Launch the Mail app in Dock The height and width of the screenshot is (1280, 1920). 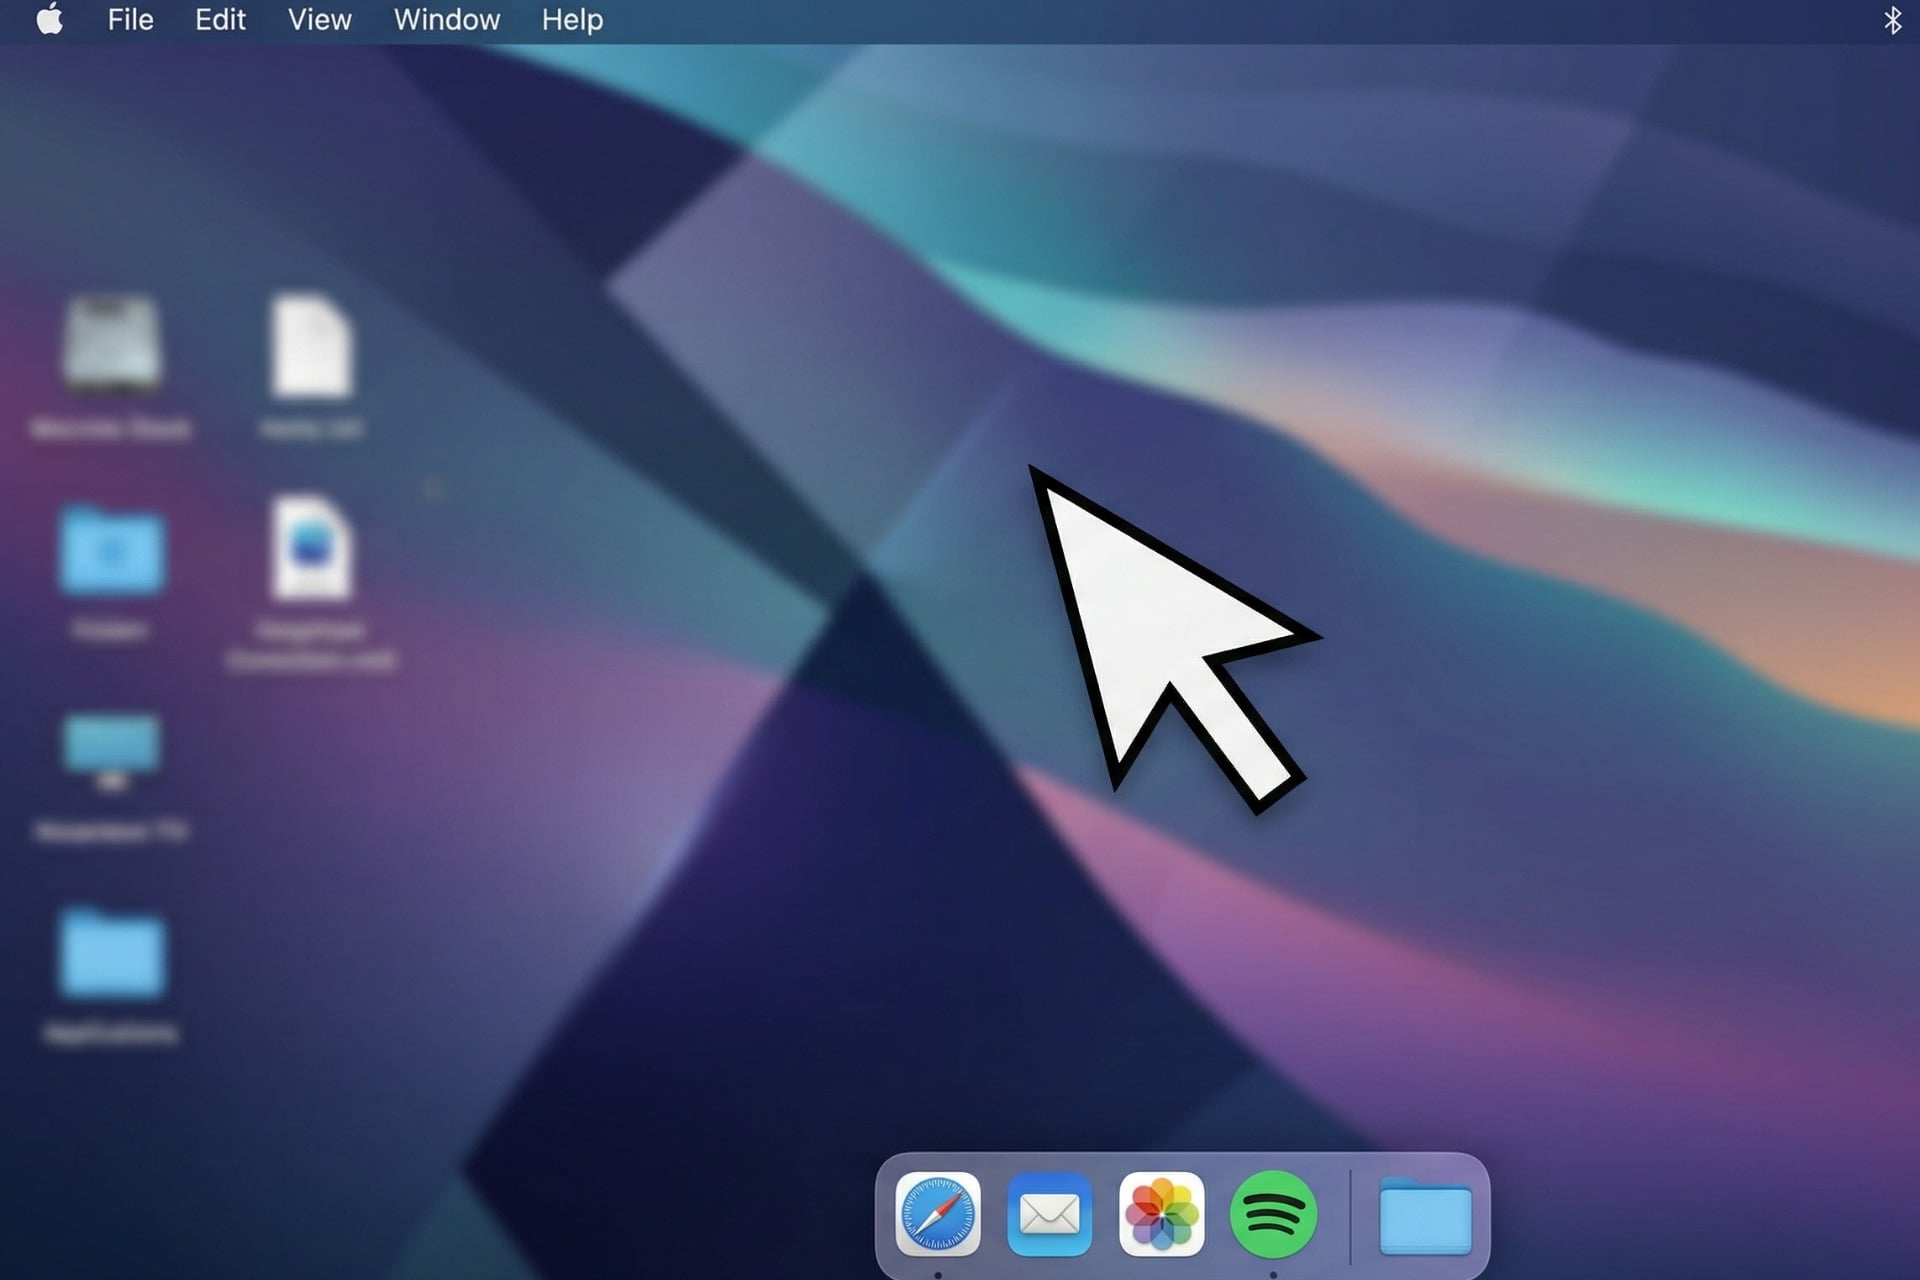(x=1049, y=1214)
